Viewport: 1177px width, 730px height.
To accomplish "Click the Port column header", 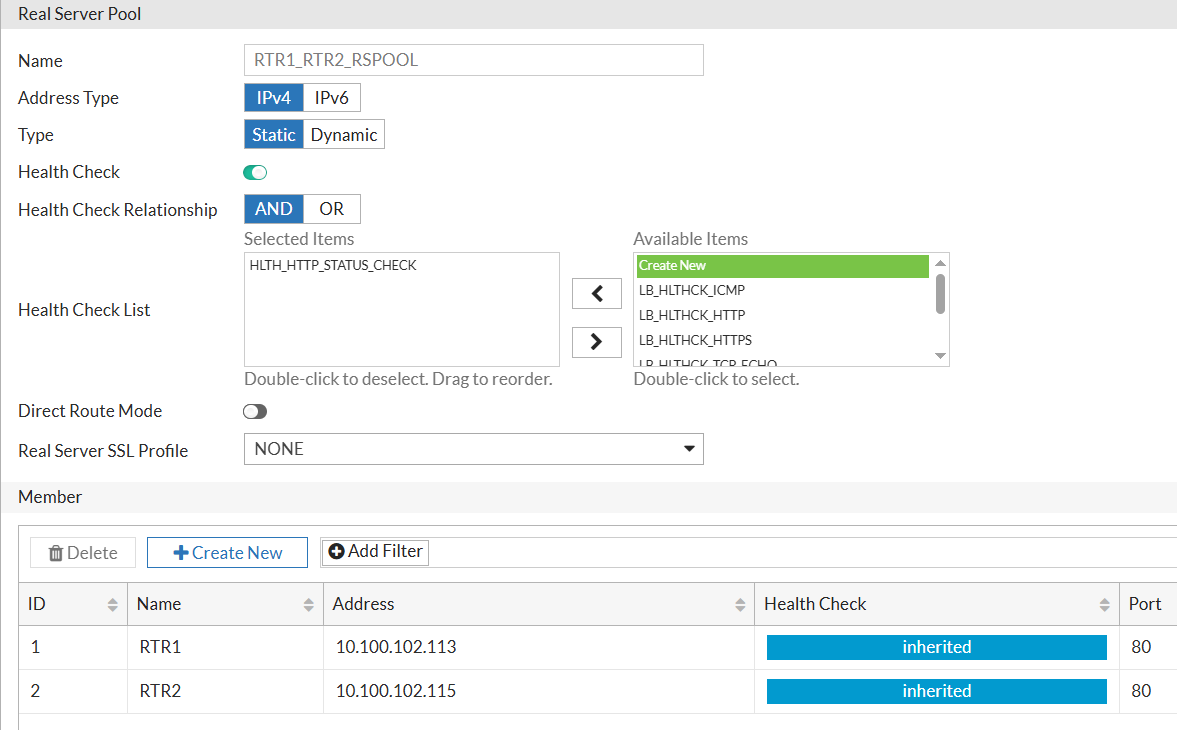I will click(x=1148, y=604).
